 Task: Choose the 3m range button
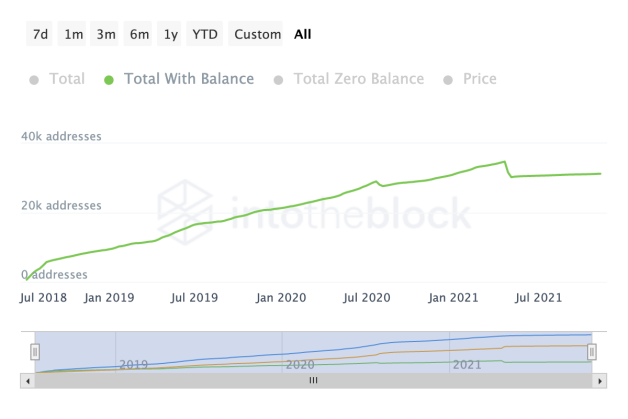tap(106, 34)
